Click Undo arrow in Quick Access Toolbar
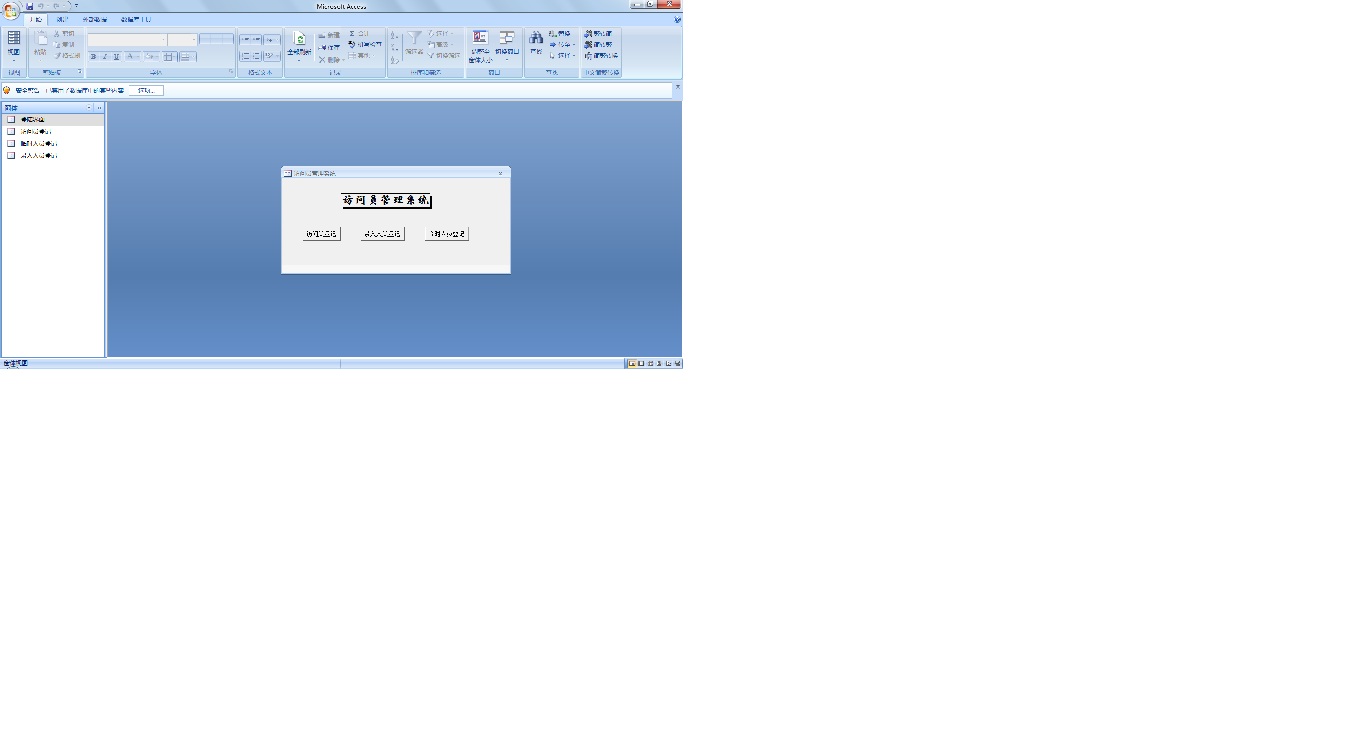 point(42,5)
